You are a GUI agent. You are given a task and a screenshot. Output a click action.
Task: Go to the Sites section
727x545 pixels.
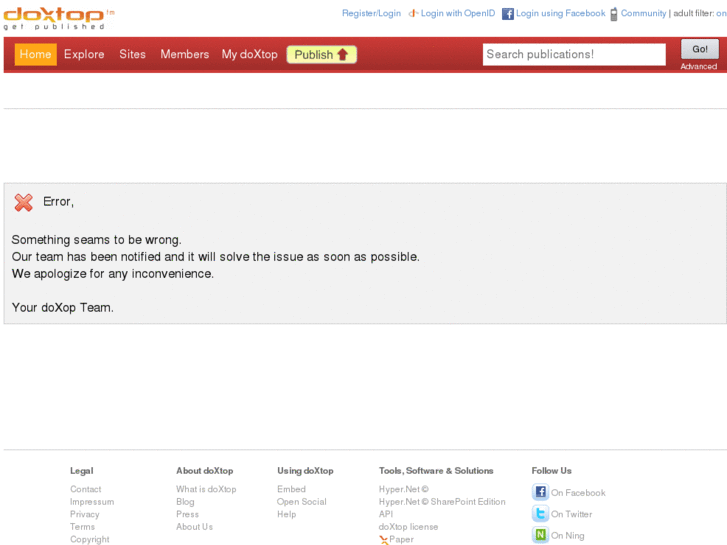(132, 54)
